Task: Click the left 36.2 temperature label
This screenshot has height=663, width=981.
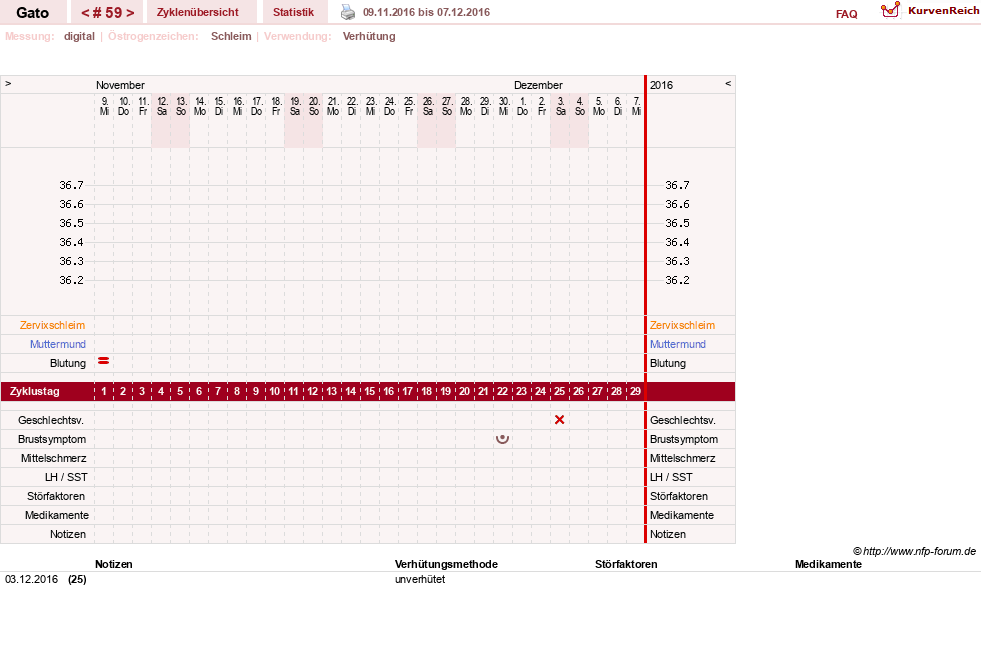Action: point(71,280)
